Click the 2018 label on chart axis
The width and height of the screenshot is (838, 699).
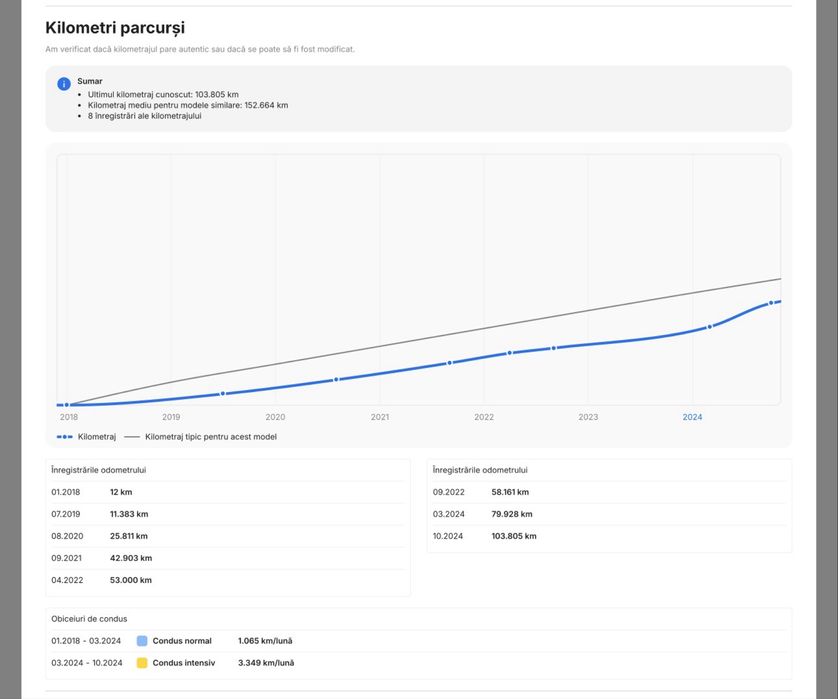click(69, 417)
